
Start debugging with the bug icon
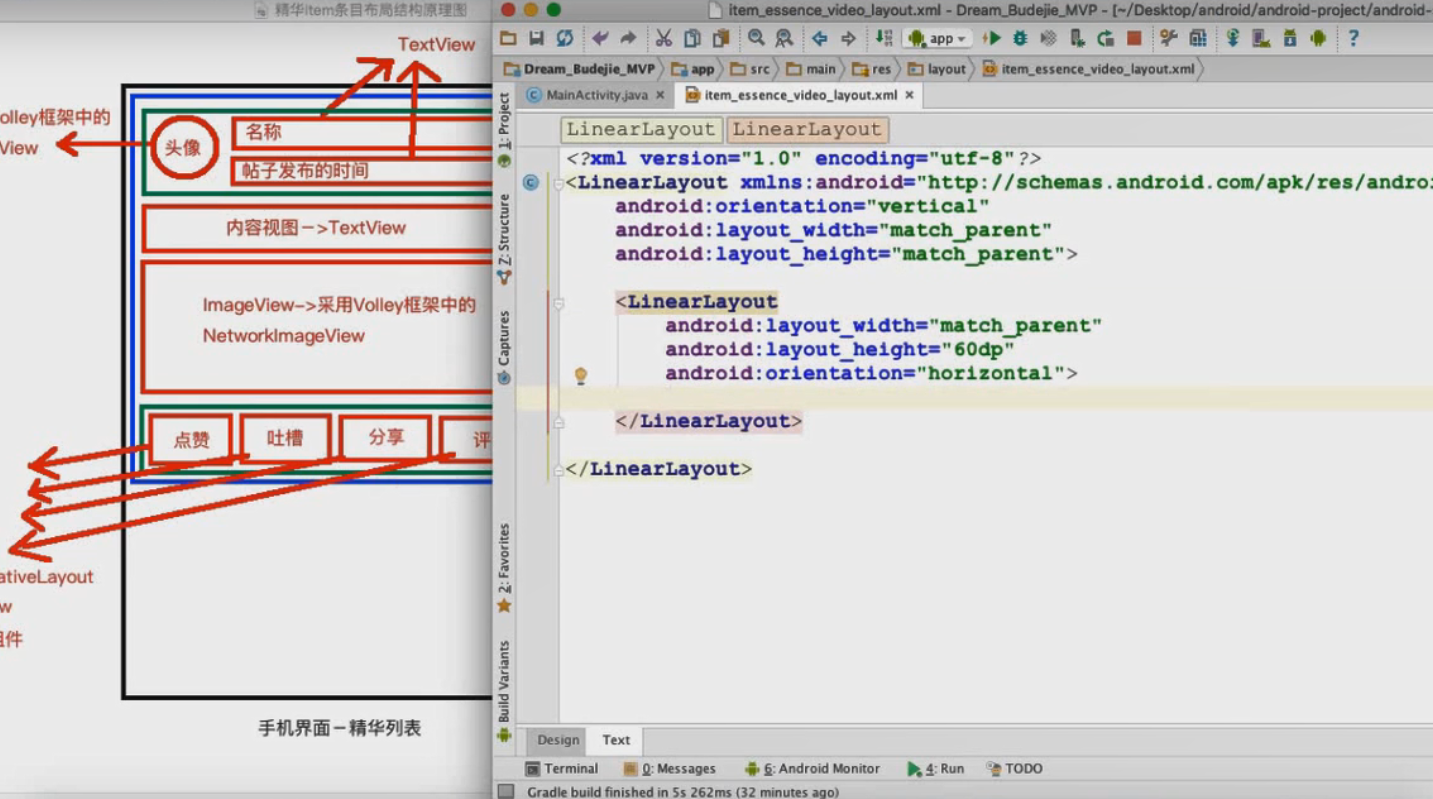[x=1020, y=38]
